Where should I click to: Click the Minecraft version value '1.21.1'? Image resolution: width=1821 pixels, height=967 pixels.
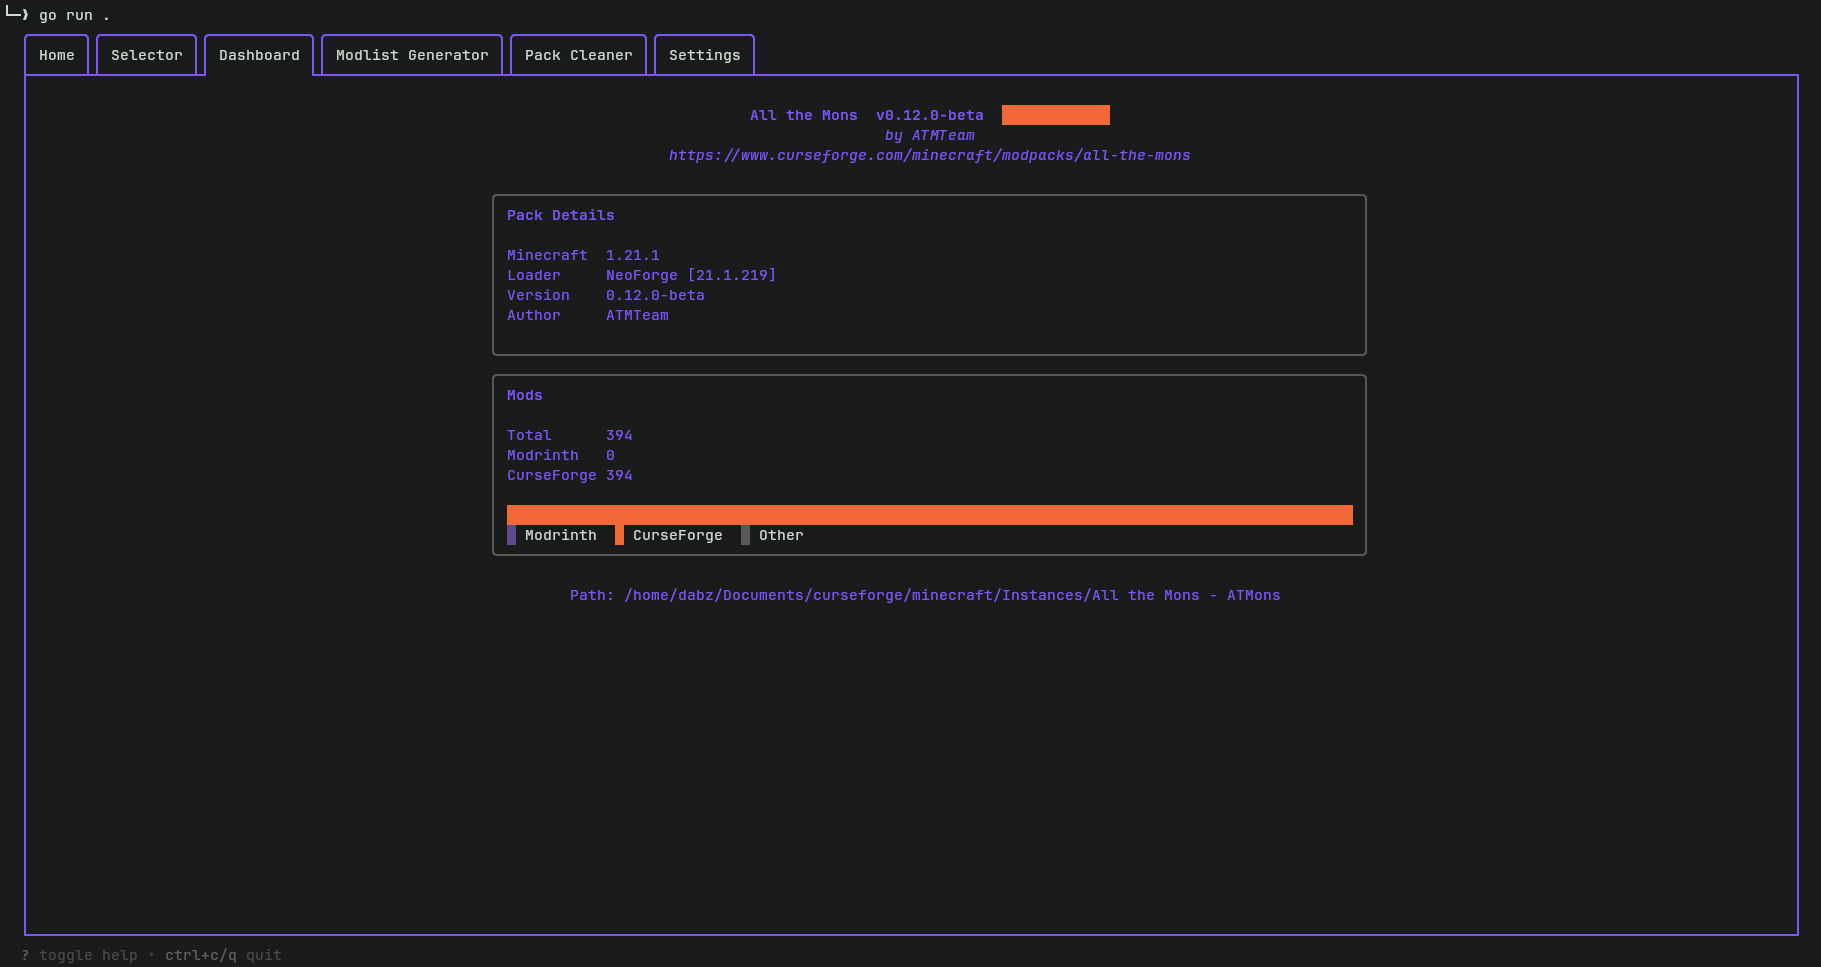tap(633, 255)
